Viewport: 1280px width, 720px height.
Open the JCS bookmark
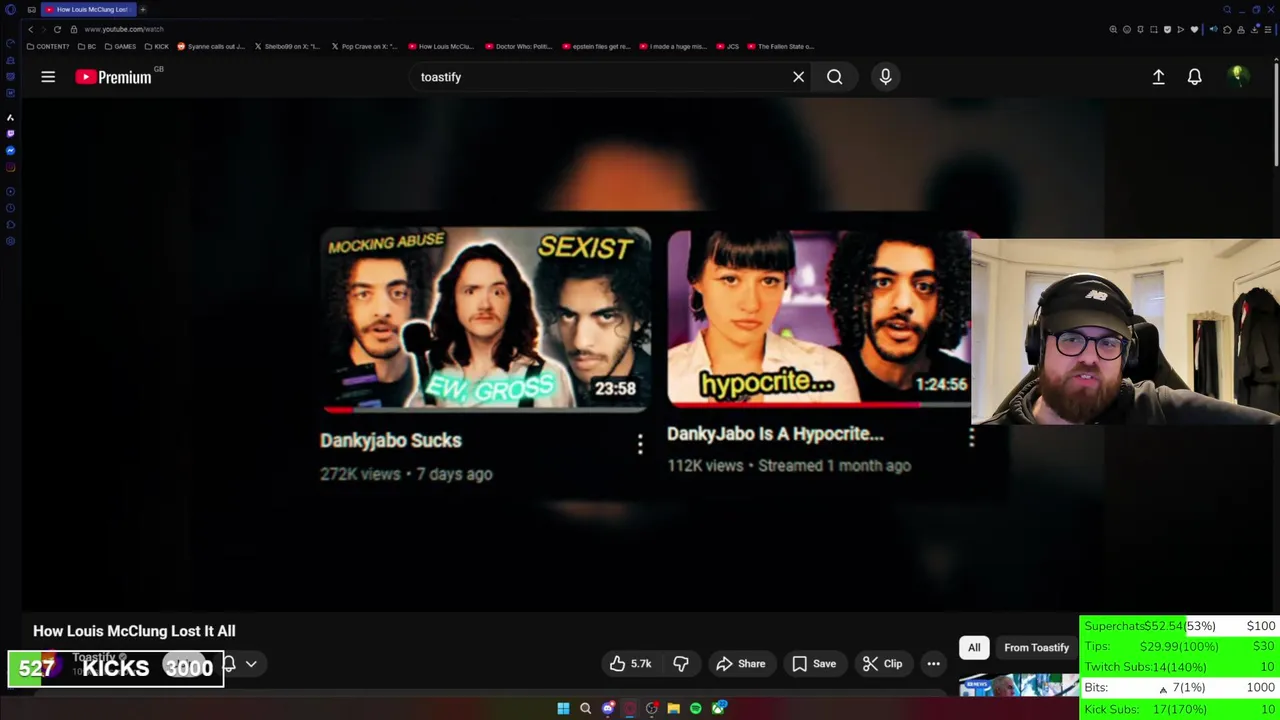point(728,46)
